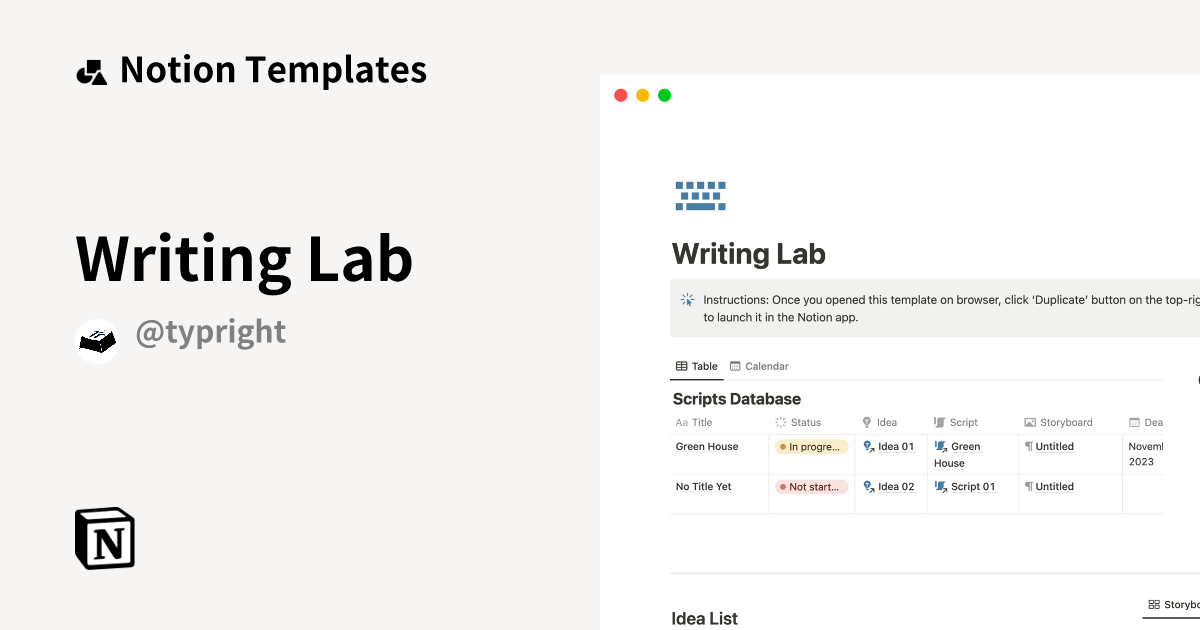Click the lightbulb icon on the Idea column
The height and width of the screenshot is (630, 1200).
coord(865,422)
